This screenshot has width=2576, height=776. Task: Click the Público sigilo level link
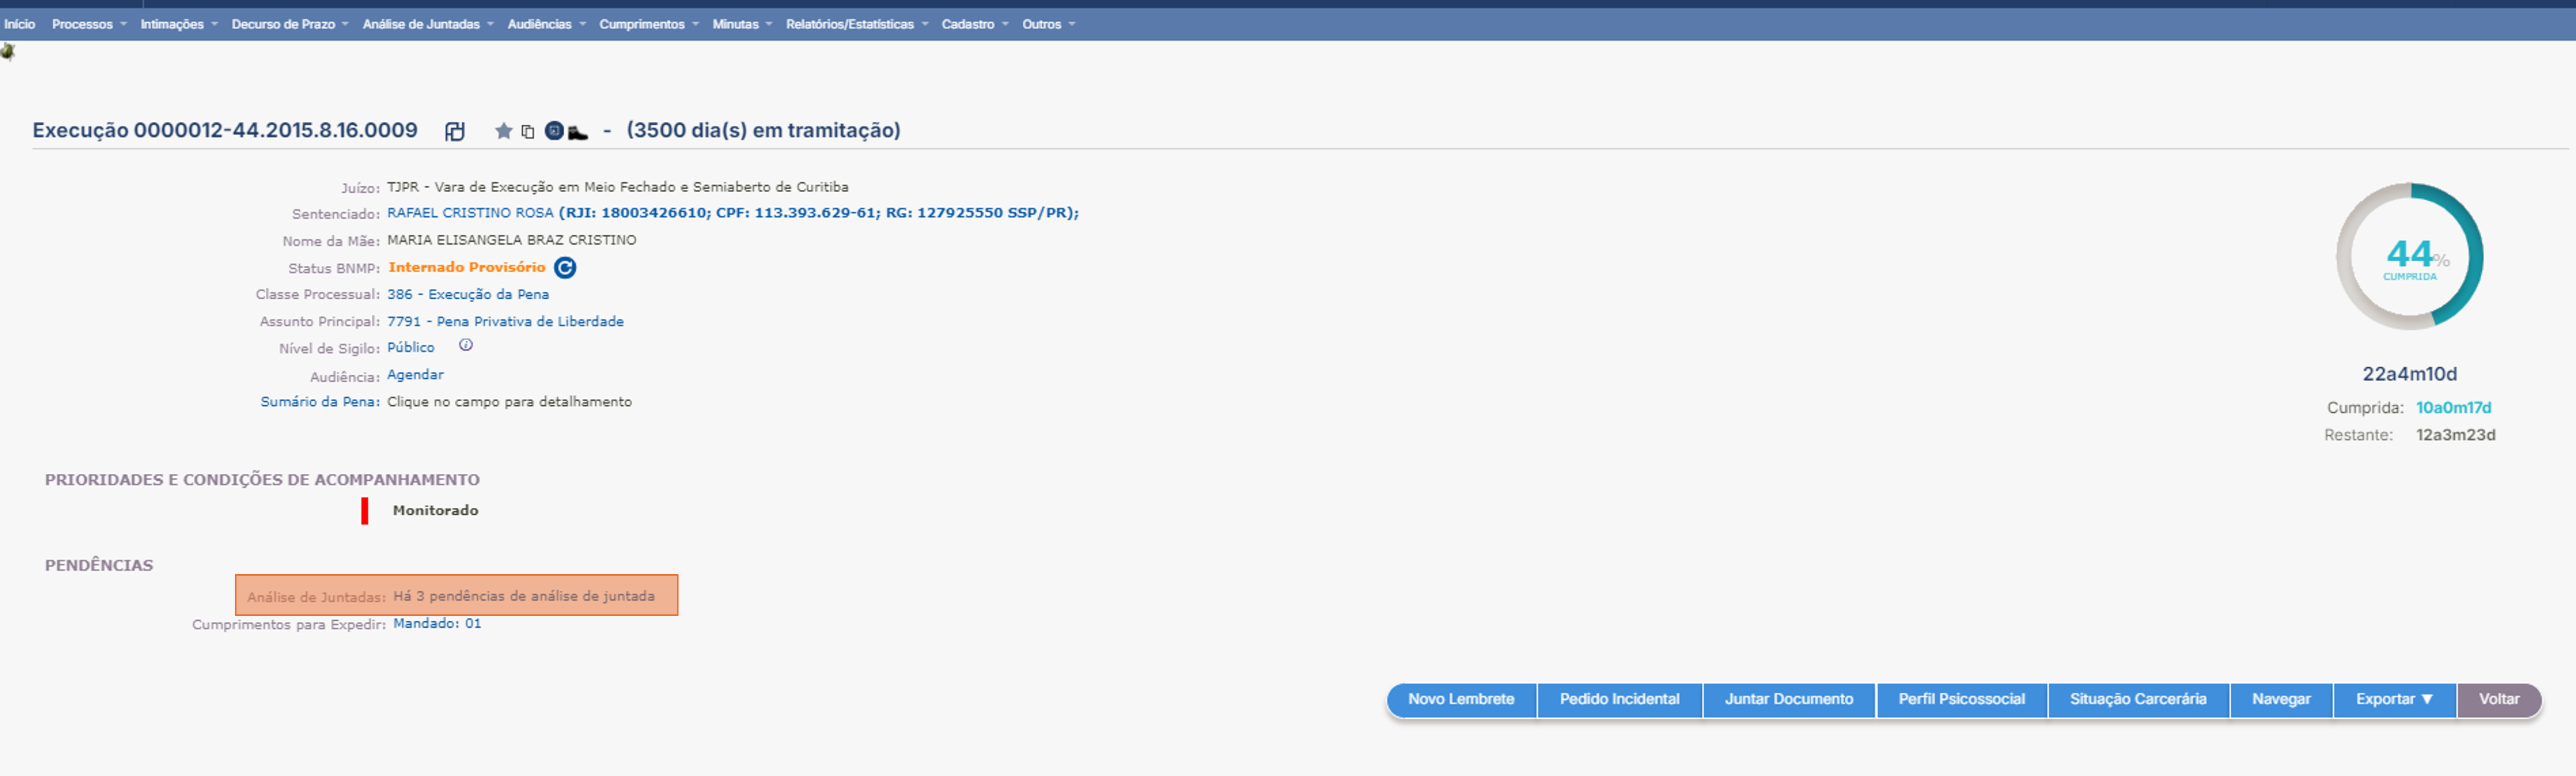point(411,348)
